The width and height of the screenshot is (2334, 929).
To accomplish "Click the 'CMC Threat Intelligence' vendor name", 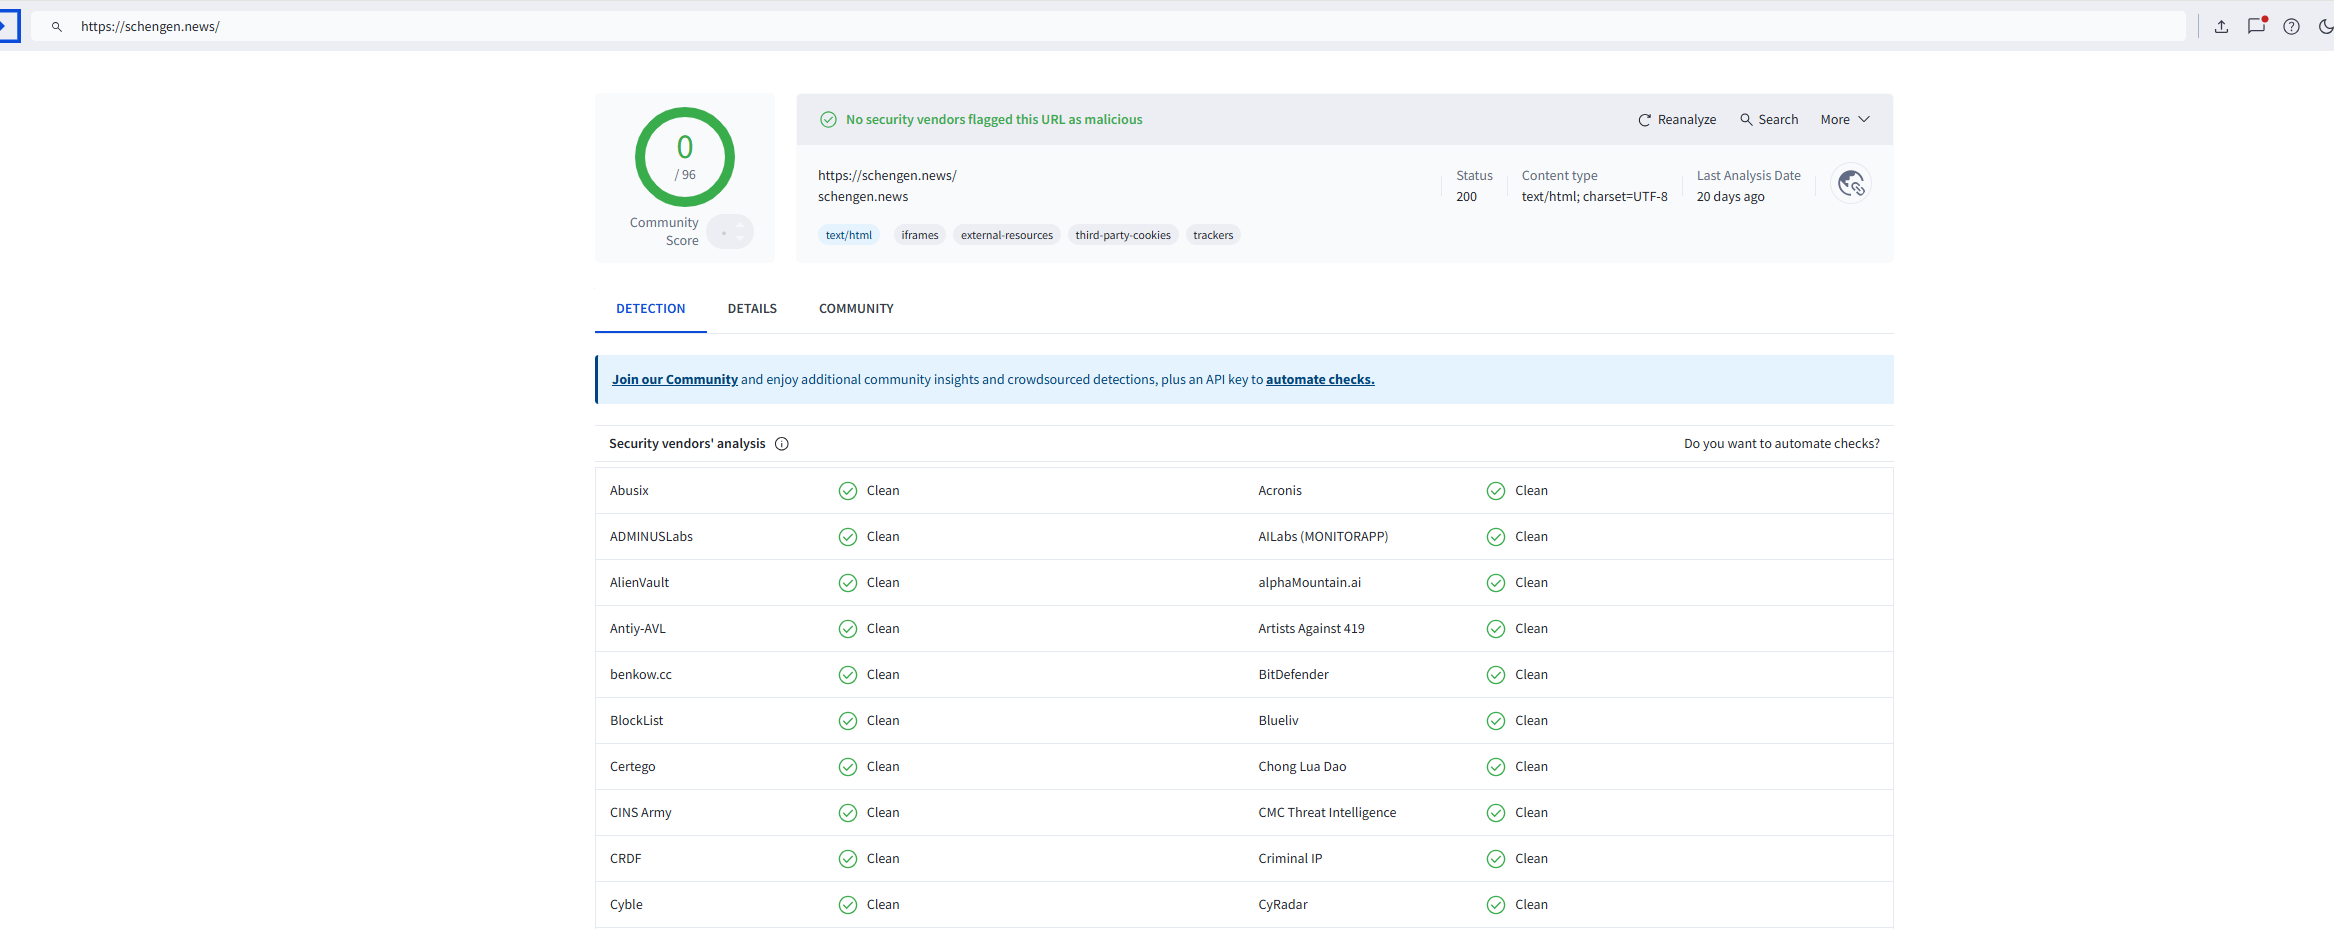I will 1327,813.
